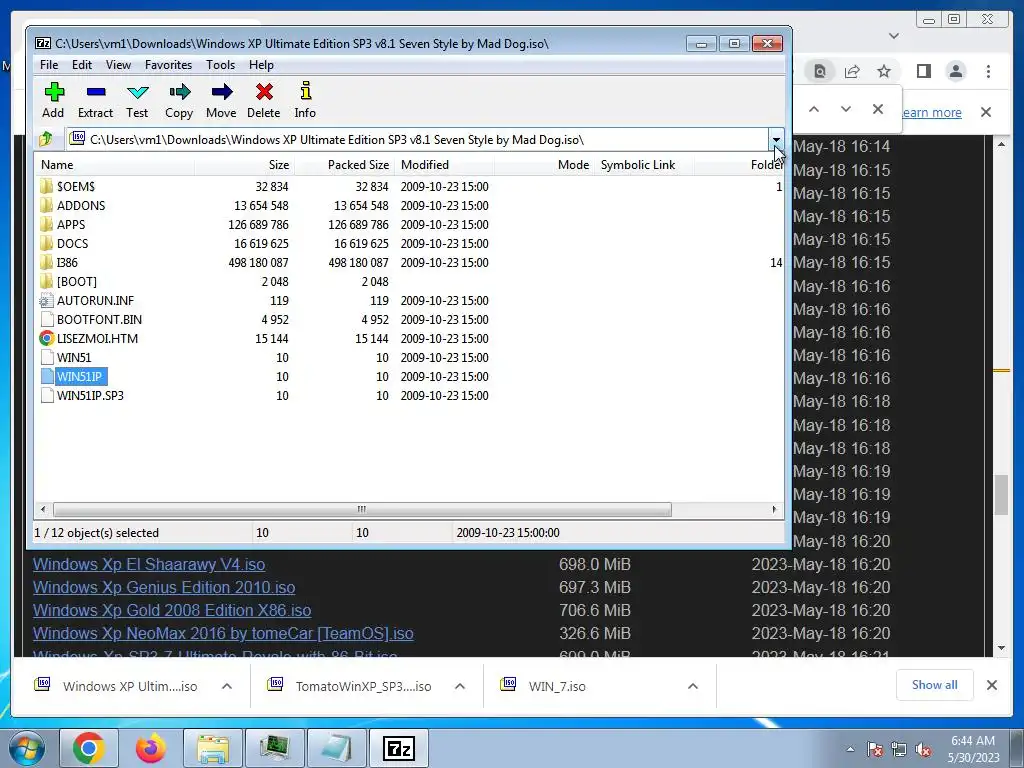
Task: Open Windows Xp NeoMax 2016 by tomeCar link
Action: tap(223, 633)
